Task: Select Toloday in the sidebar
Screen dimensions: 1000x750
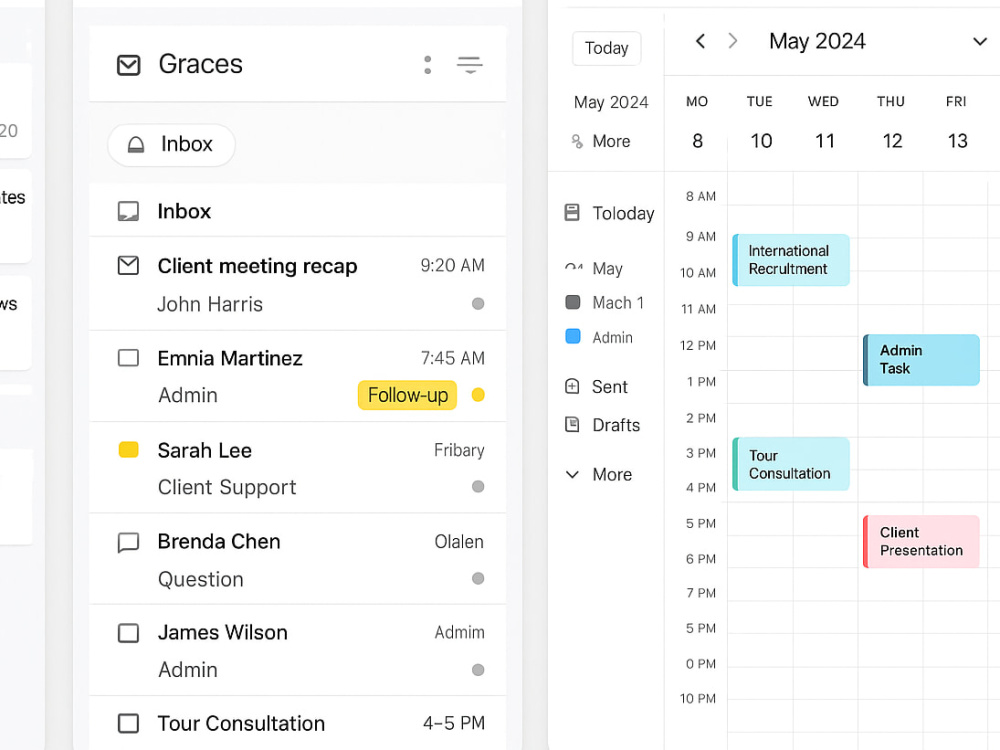Action: [x=623, y=213]
